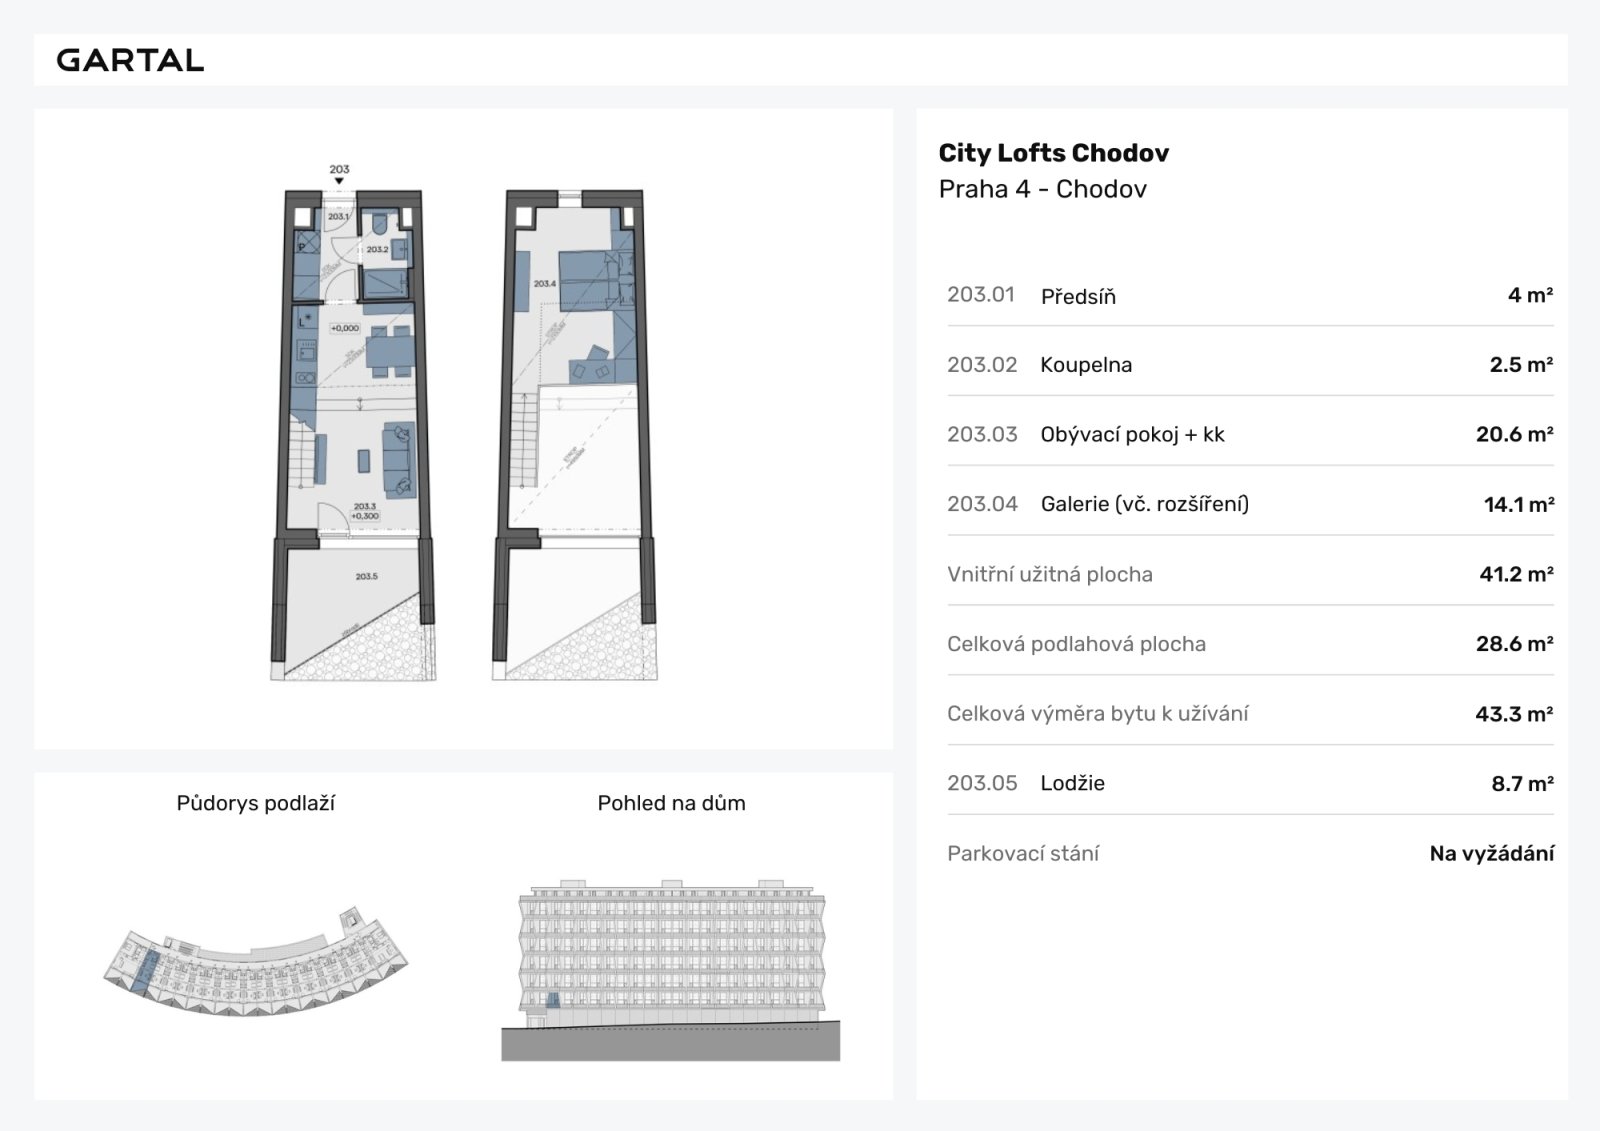Click the '43.3 m²' area value
This screenshot has width=1600, height=1131.
(x=1514, y=714)
